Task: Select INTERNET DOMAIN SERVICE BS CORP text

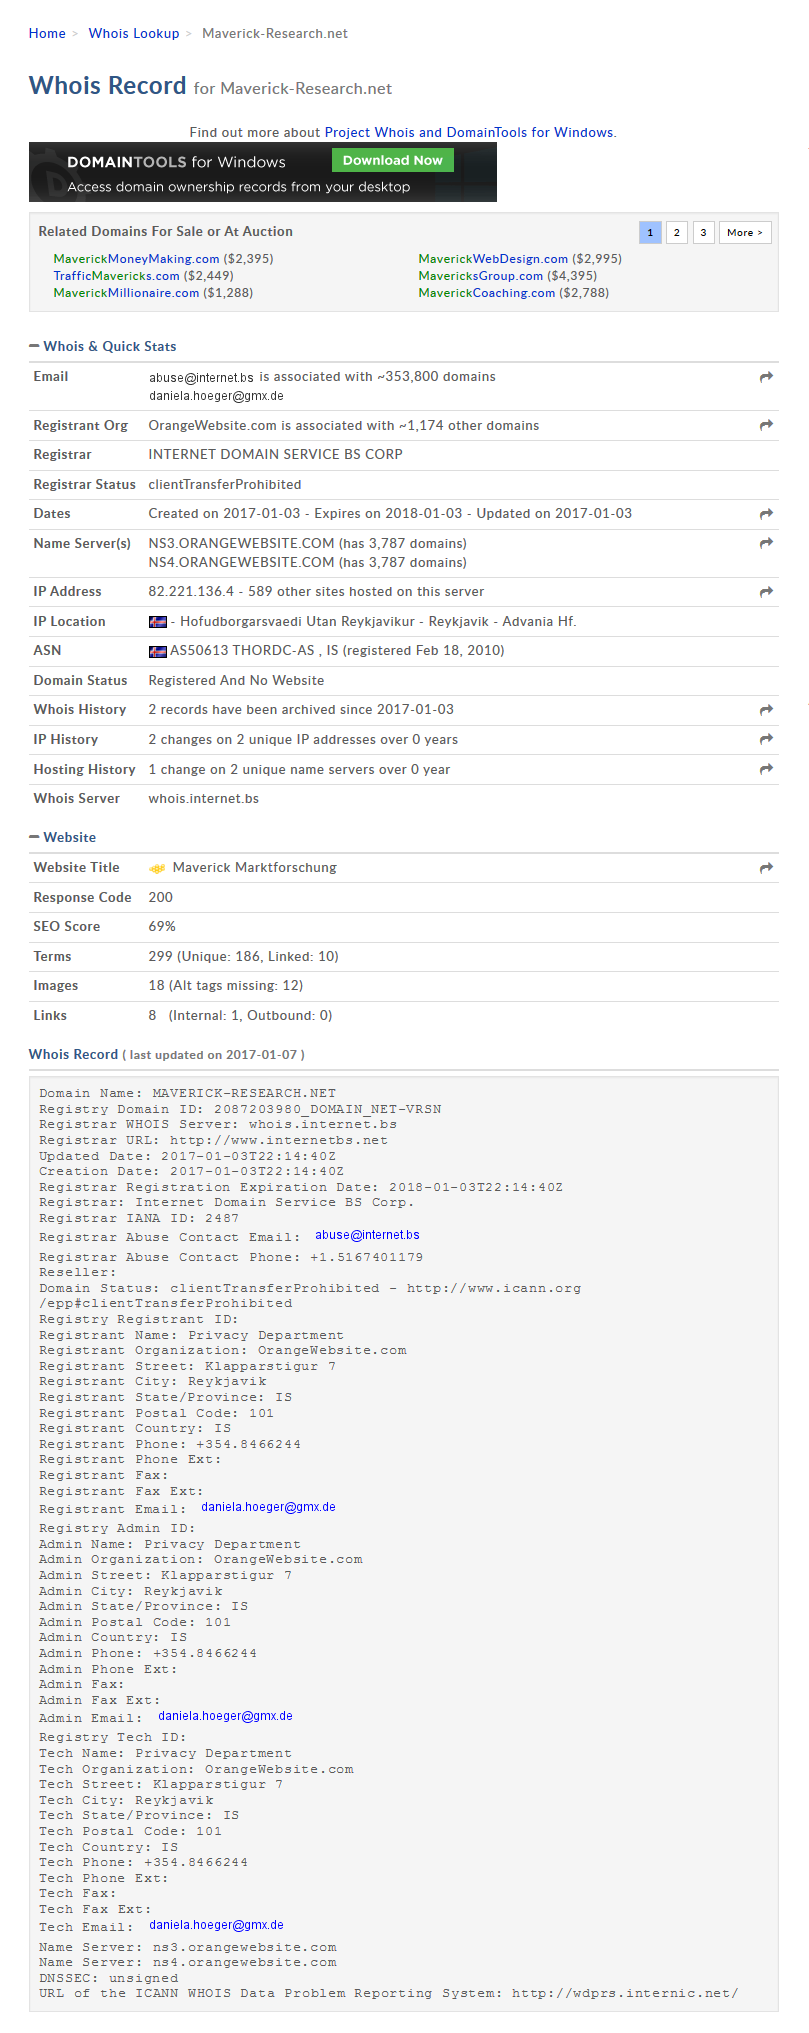Action: click(x=276, y=455)
